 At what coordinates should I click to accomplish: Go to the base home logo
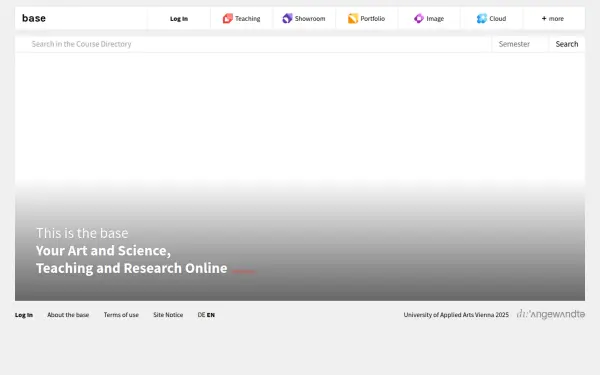34,18
